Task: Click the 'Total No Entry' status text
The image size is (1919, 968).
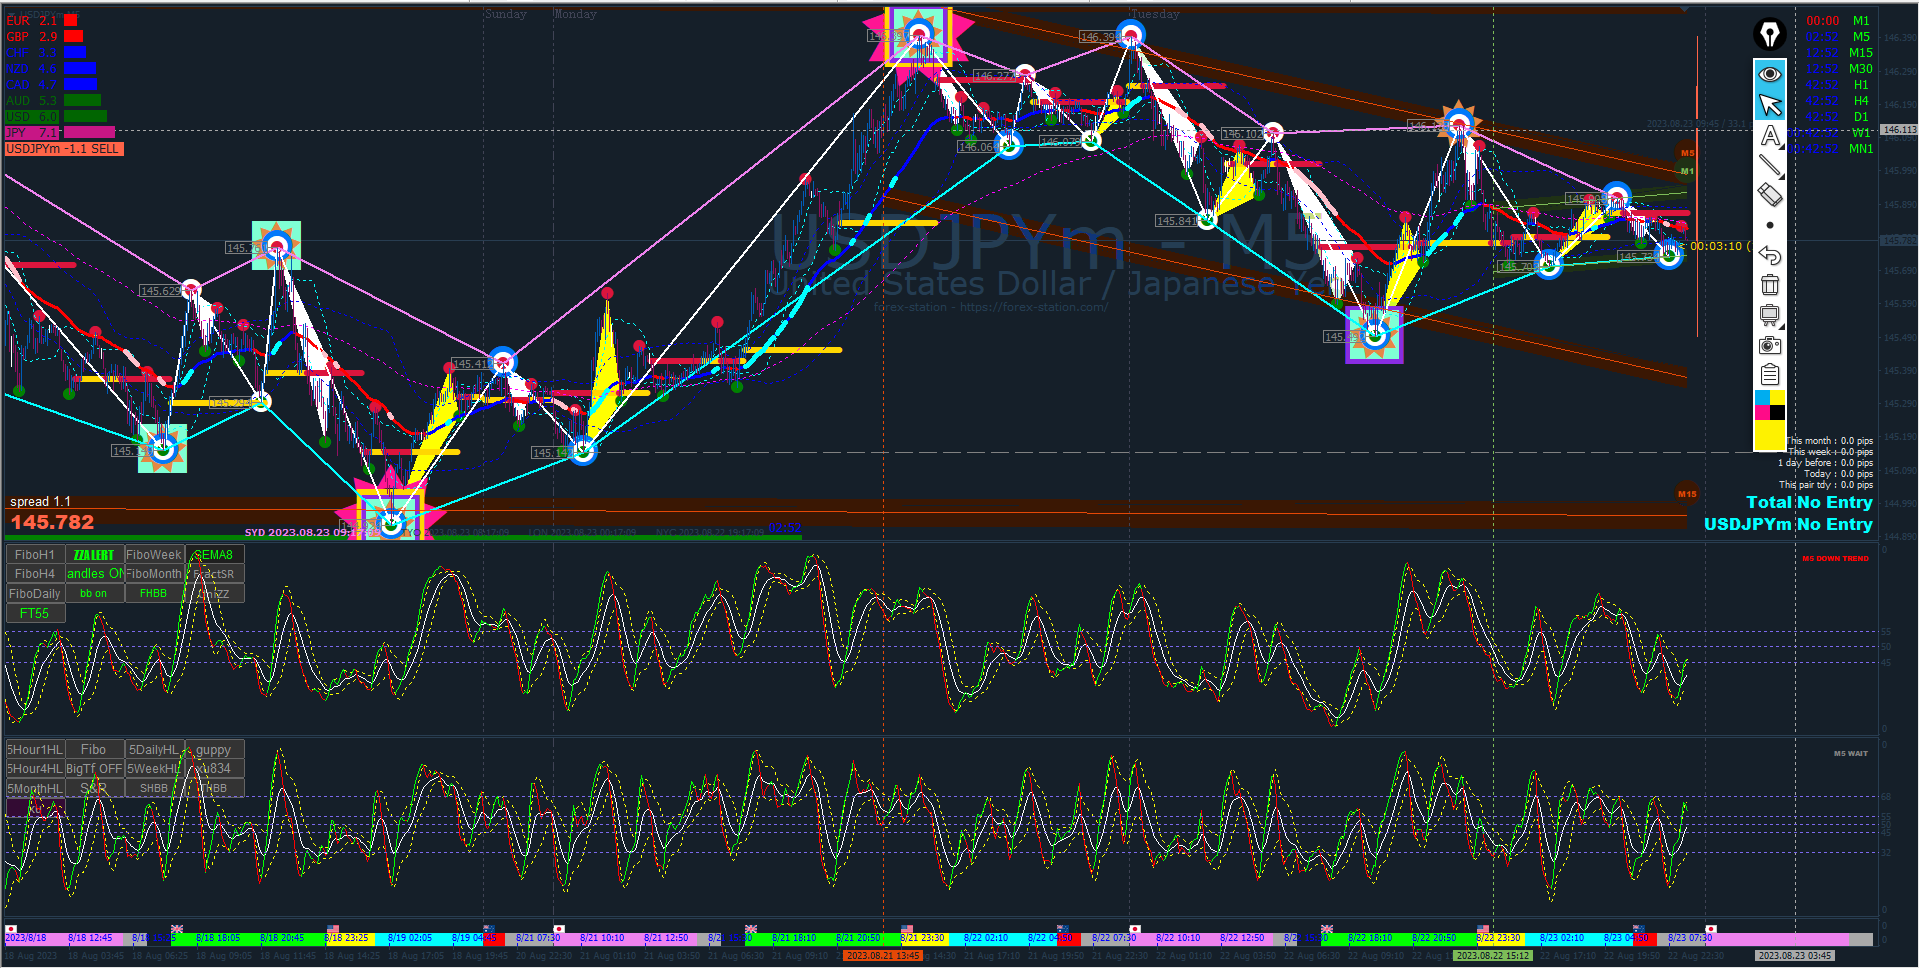Action: point(1809,502)
